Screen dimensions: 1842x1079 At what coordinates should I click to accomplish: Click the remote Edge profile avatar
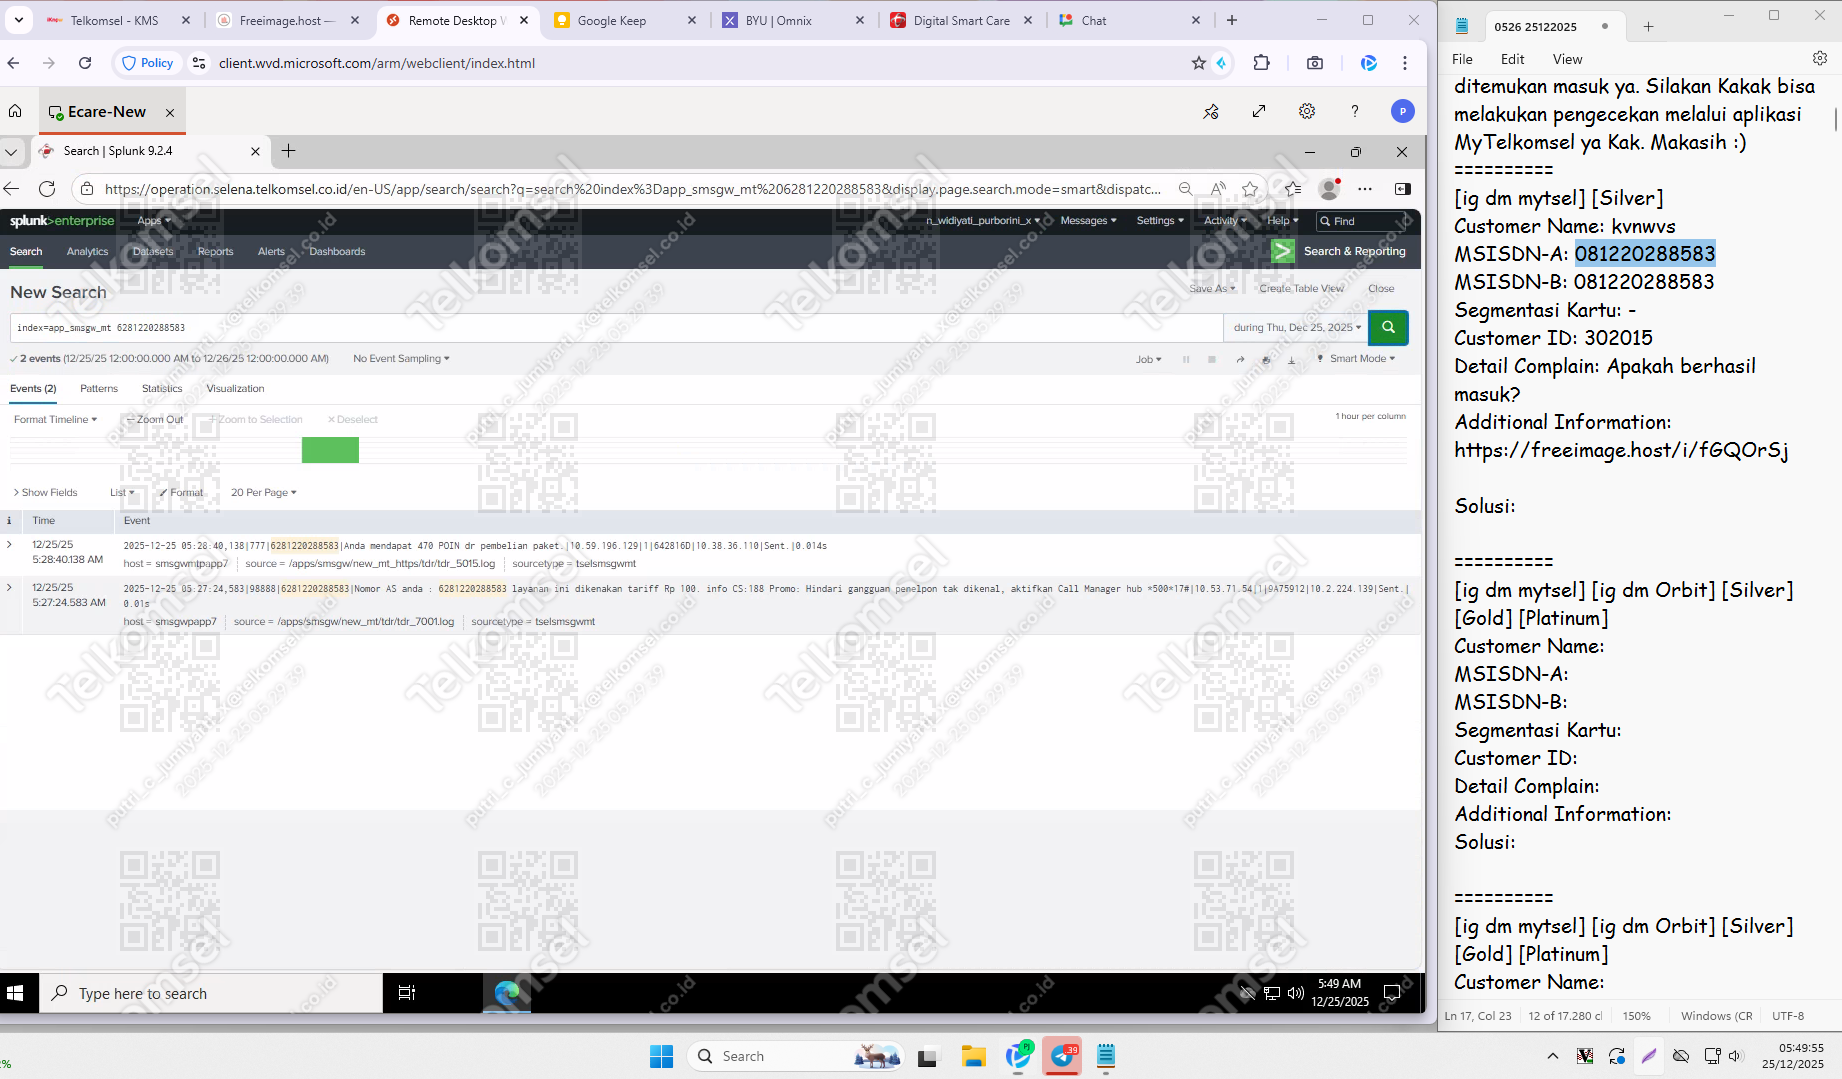coord(1329,188)
